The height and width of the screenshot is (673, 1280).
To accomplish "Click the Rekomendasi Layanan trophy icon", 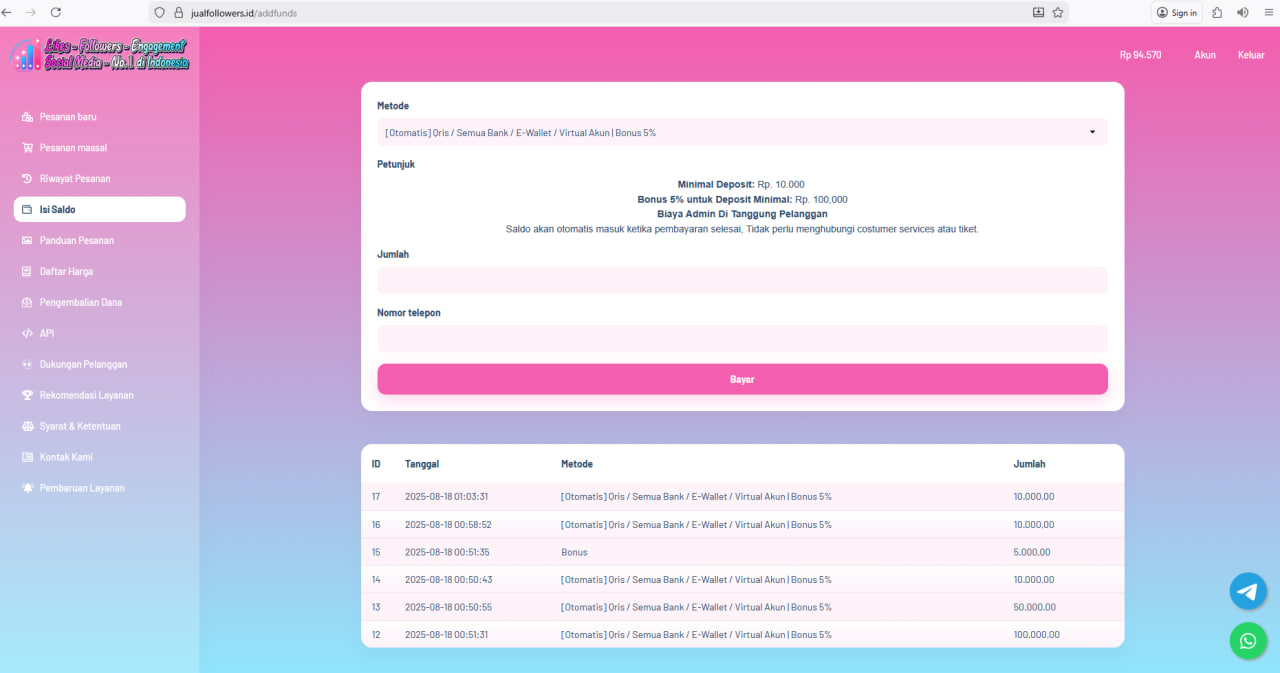I will pos(28,395).
